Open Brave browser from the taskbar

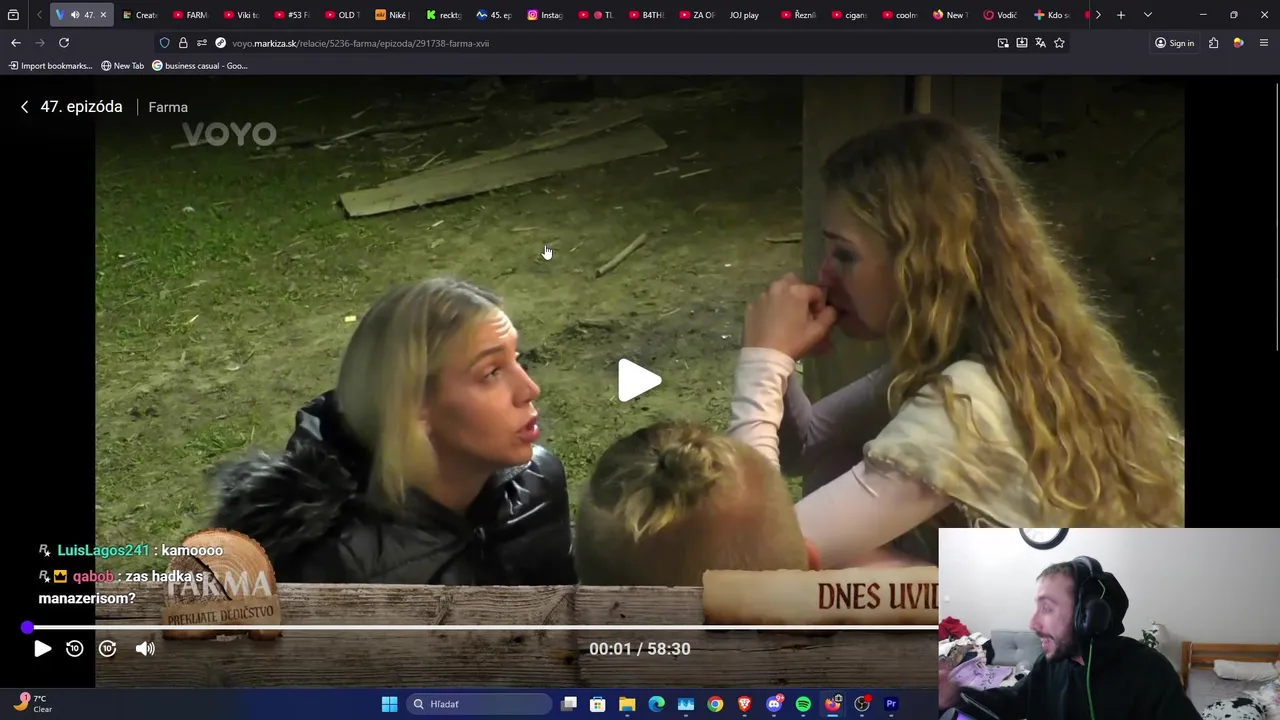744,704
